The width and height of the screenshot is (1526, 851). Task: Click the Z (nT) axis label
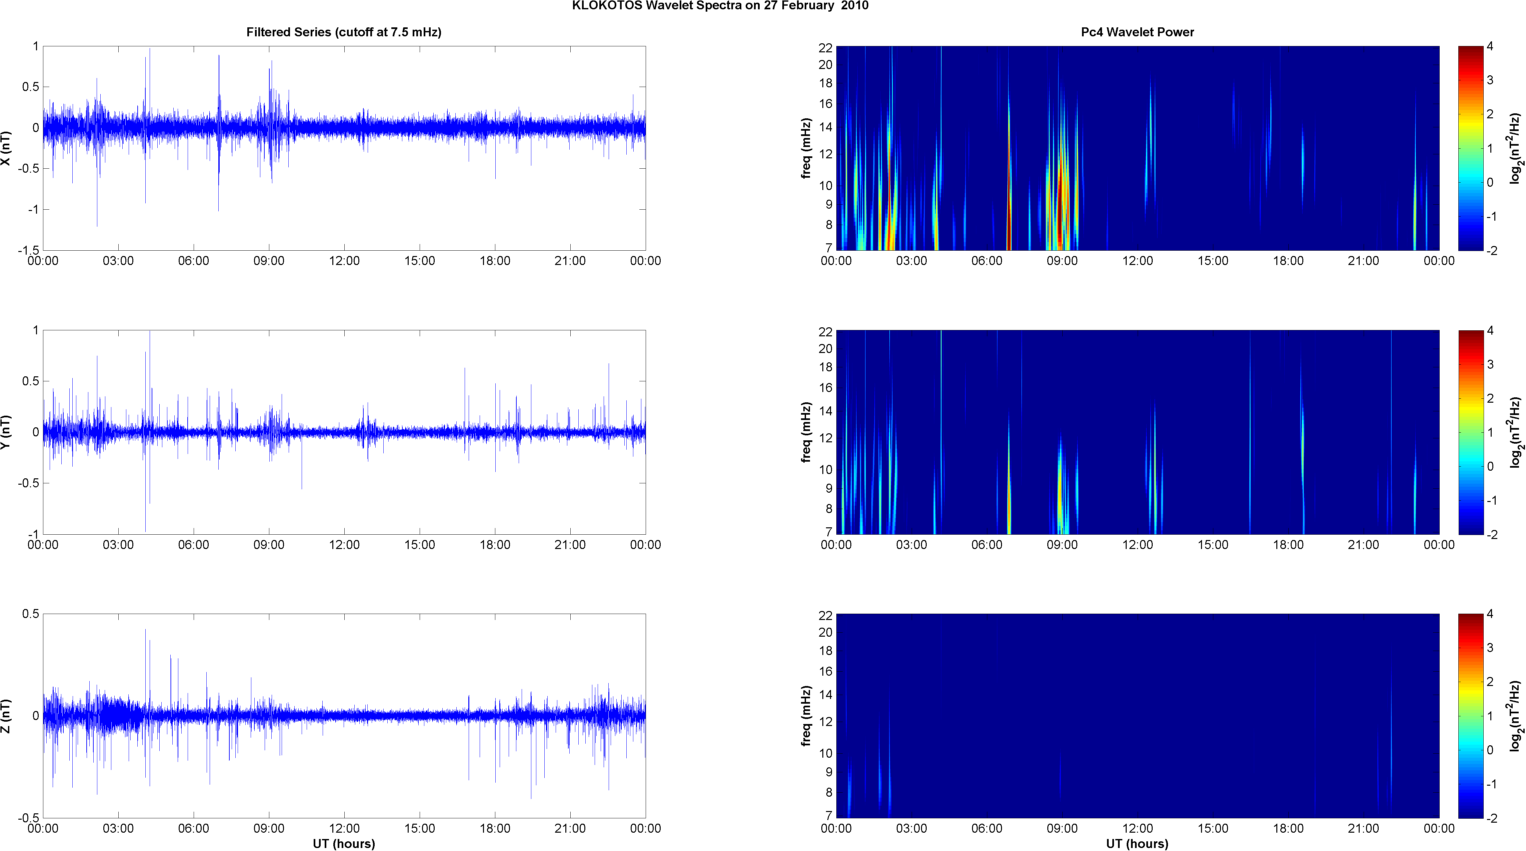[x=7, y=716]
